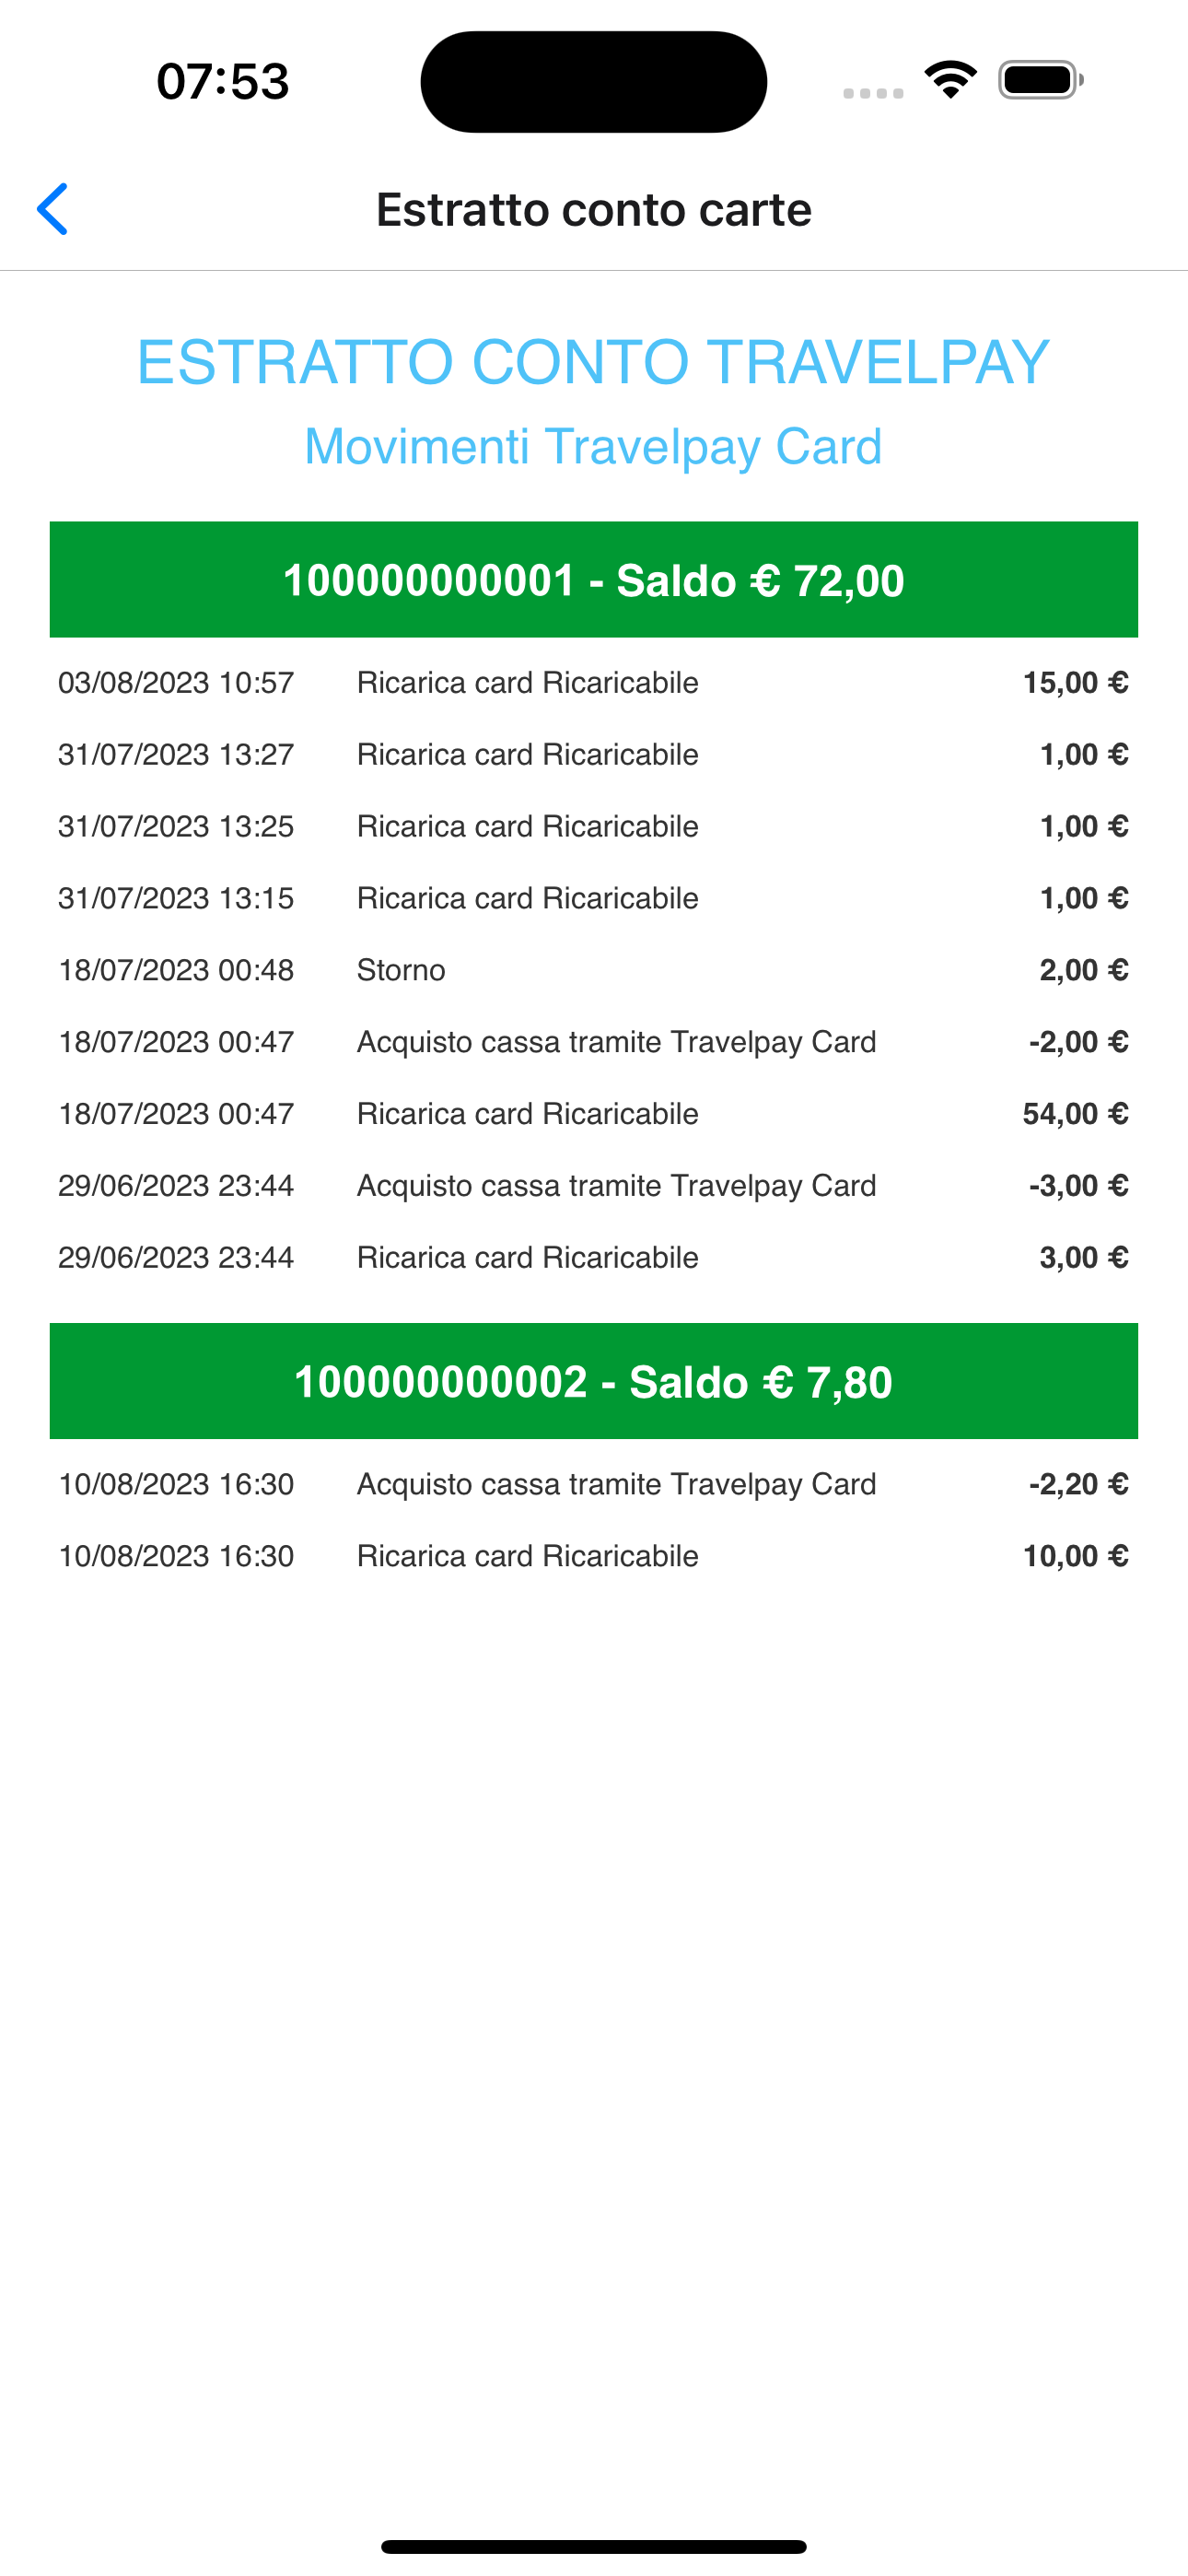The height and width of the screenshot is (2576, 1188).
Task: Tap the Wi-Fi status icon
Action: (x=950, y=80)
